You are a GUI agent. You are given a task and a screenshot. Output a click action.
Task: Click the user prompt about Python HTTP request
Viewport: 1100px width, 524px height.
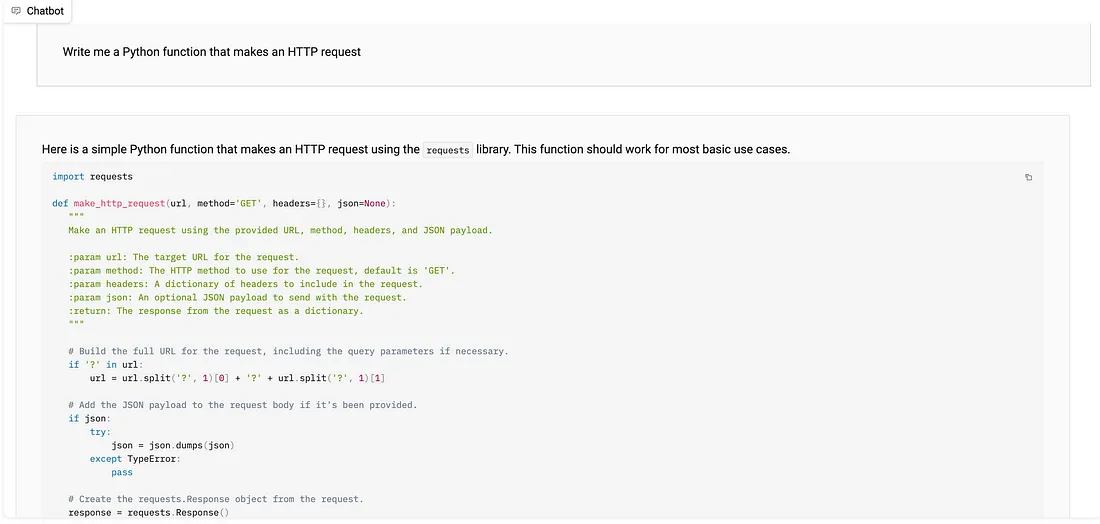211,52
